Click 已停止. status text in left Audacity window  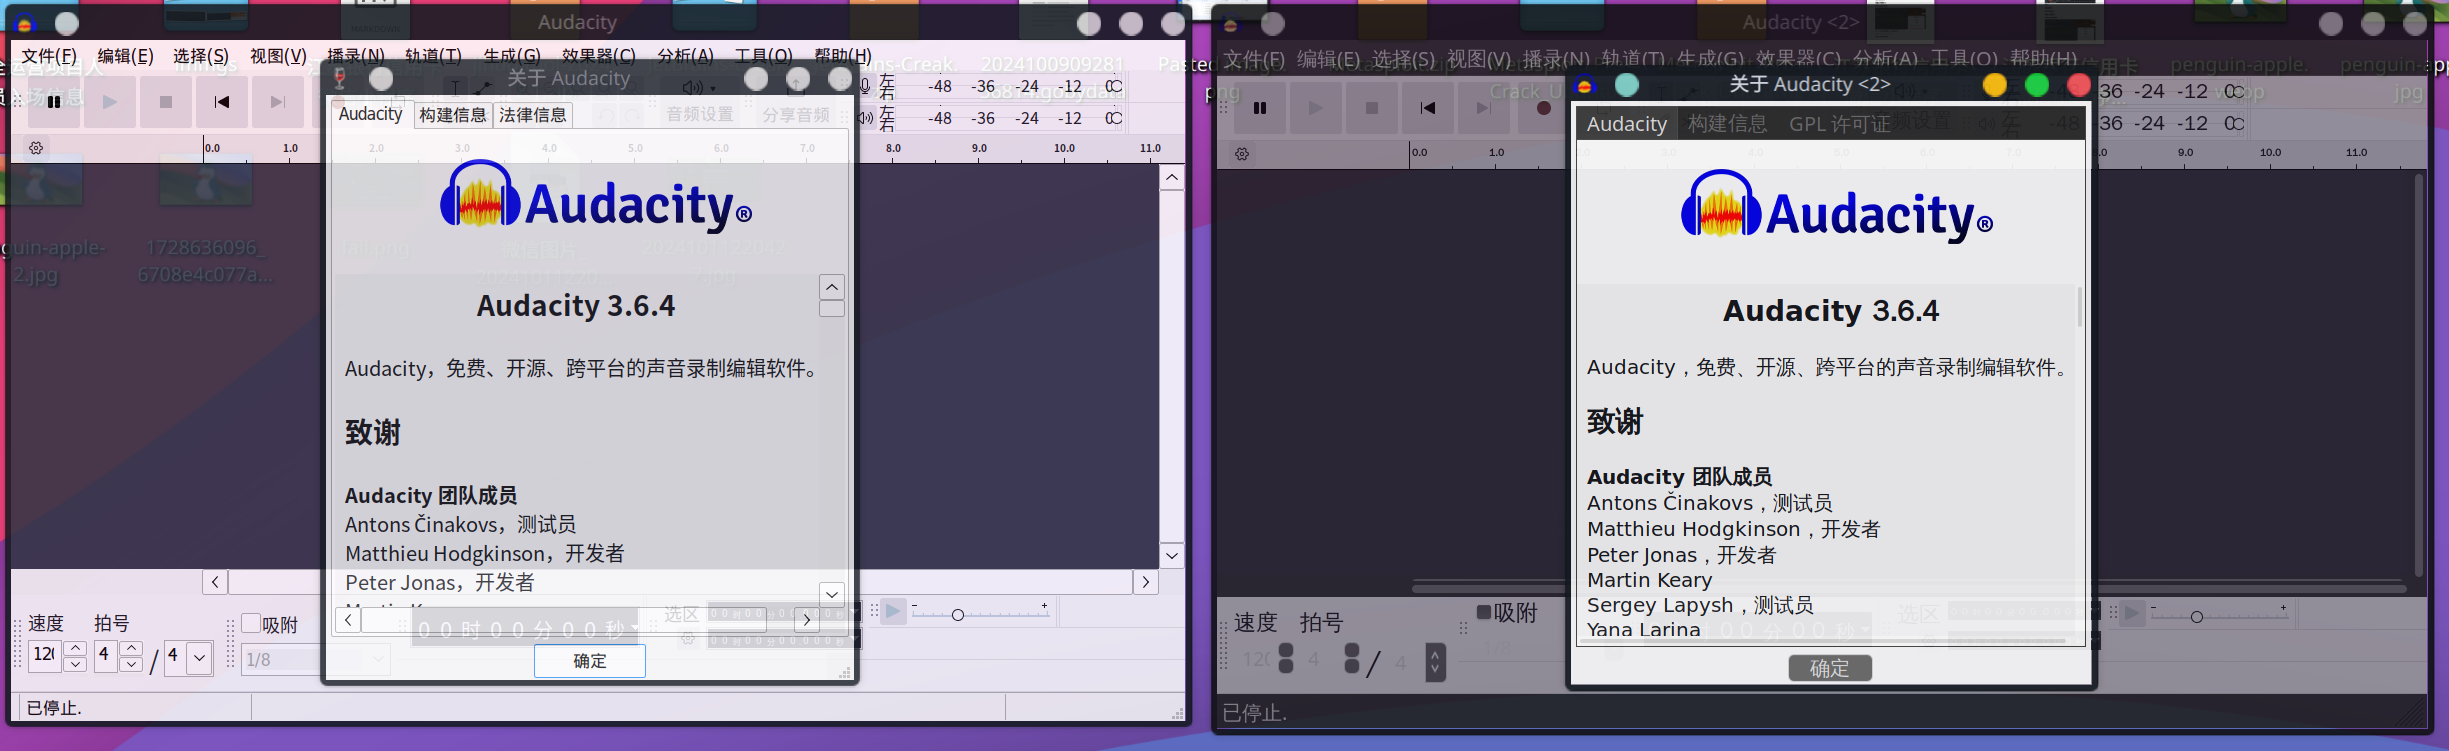coord(54,708)
